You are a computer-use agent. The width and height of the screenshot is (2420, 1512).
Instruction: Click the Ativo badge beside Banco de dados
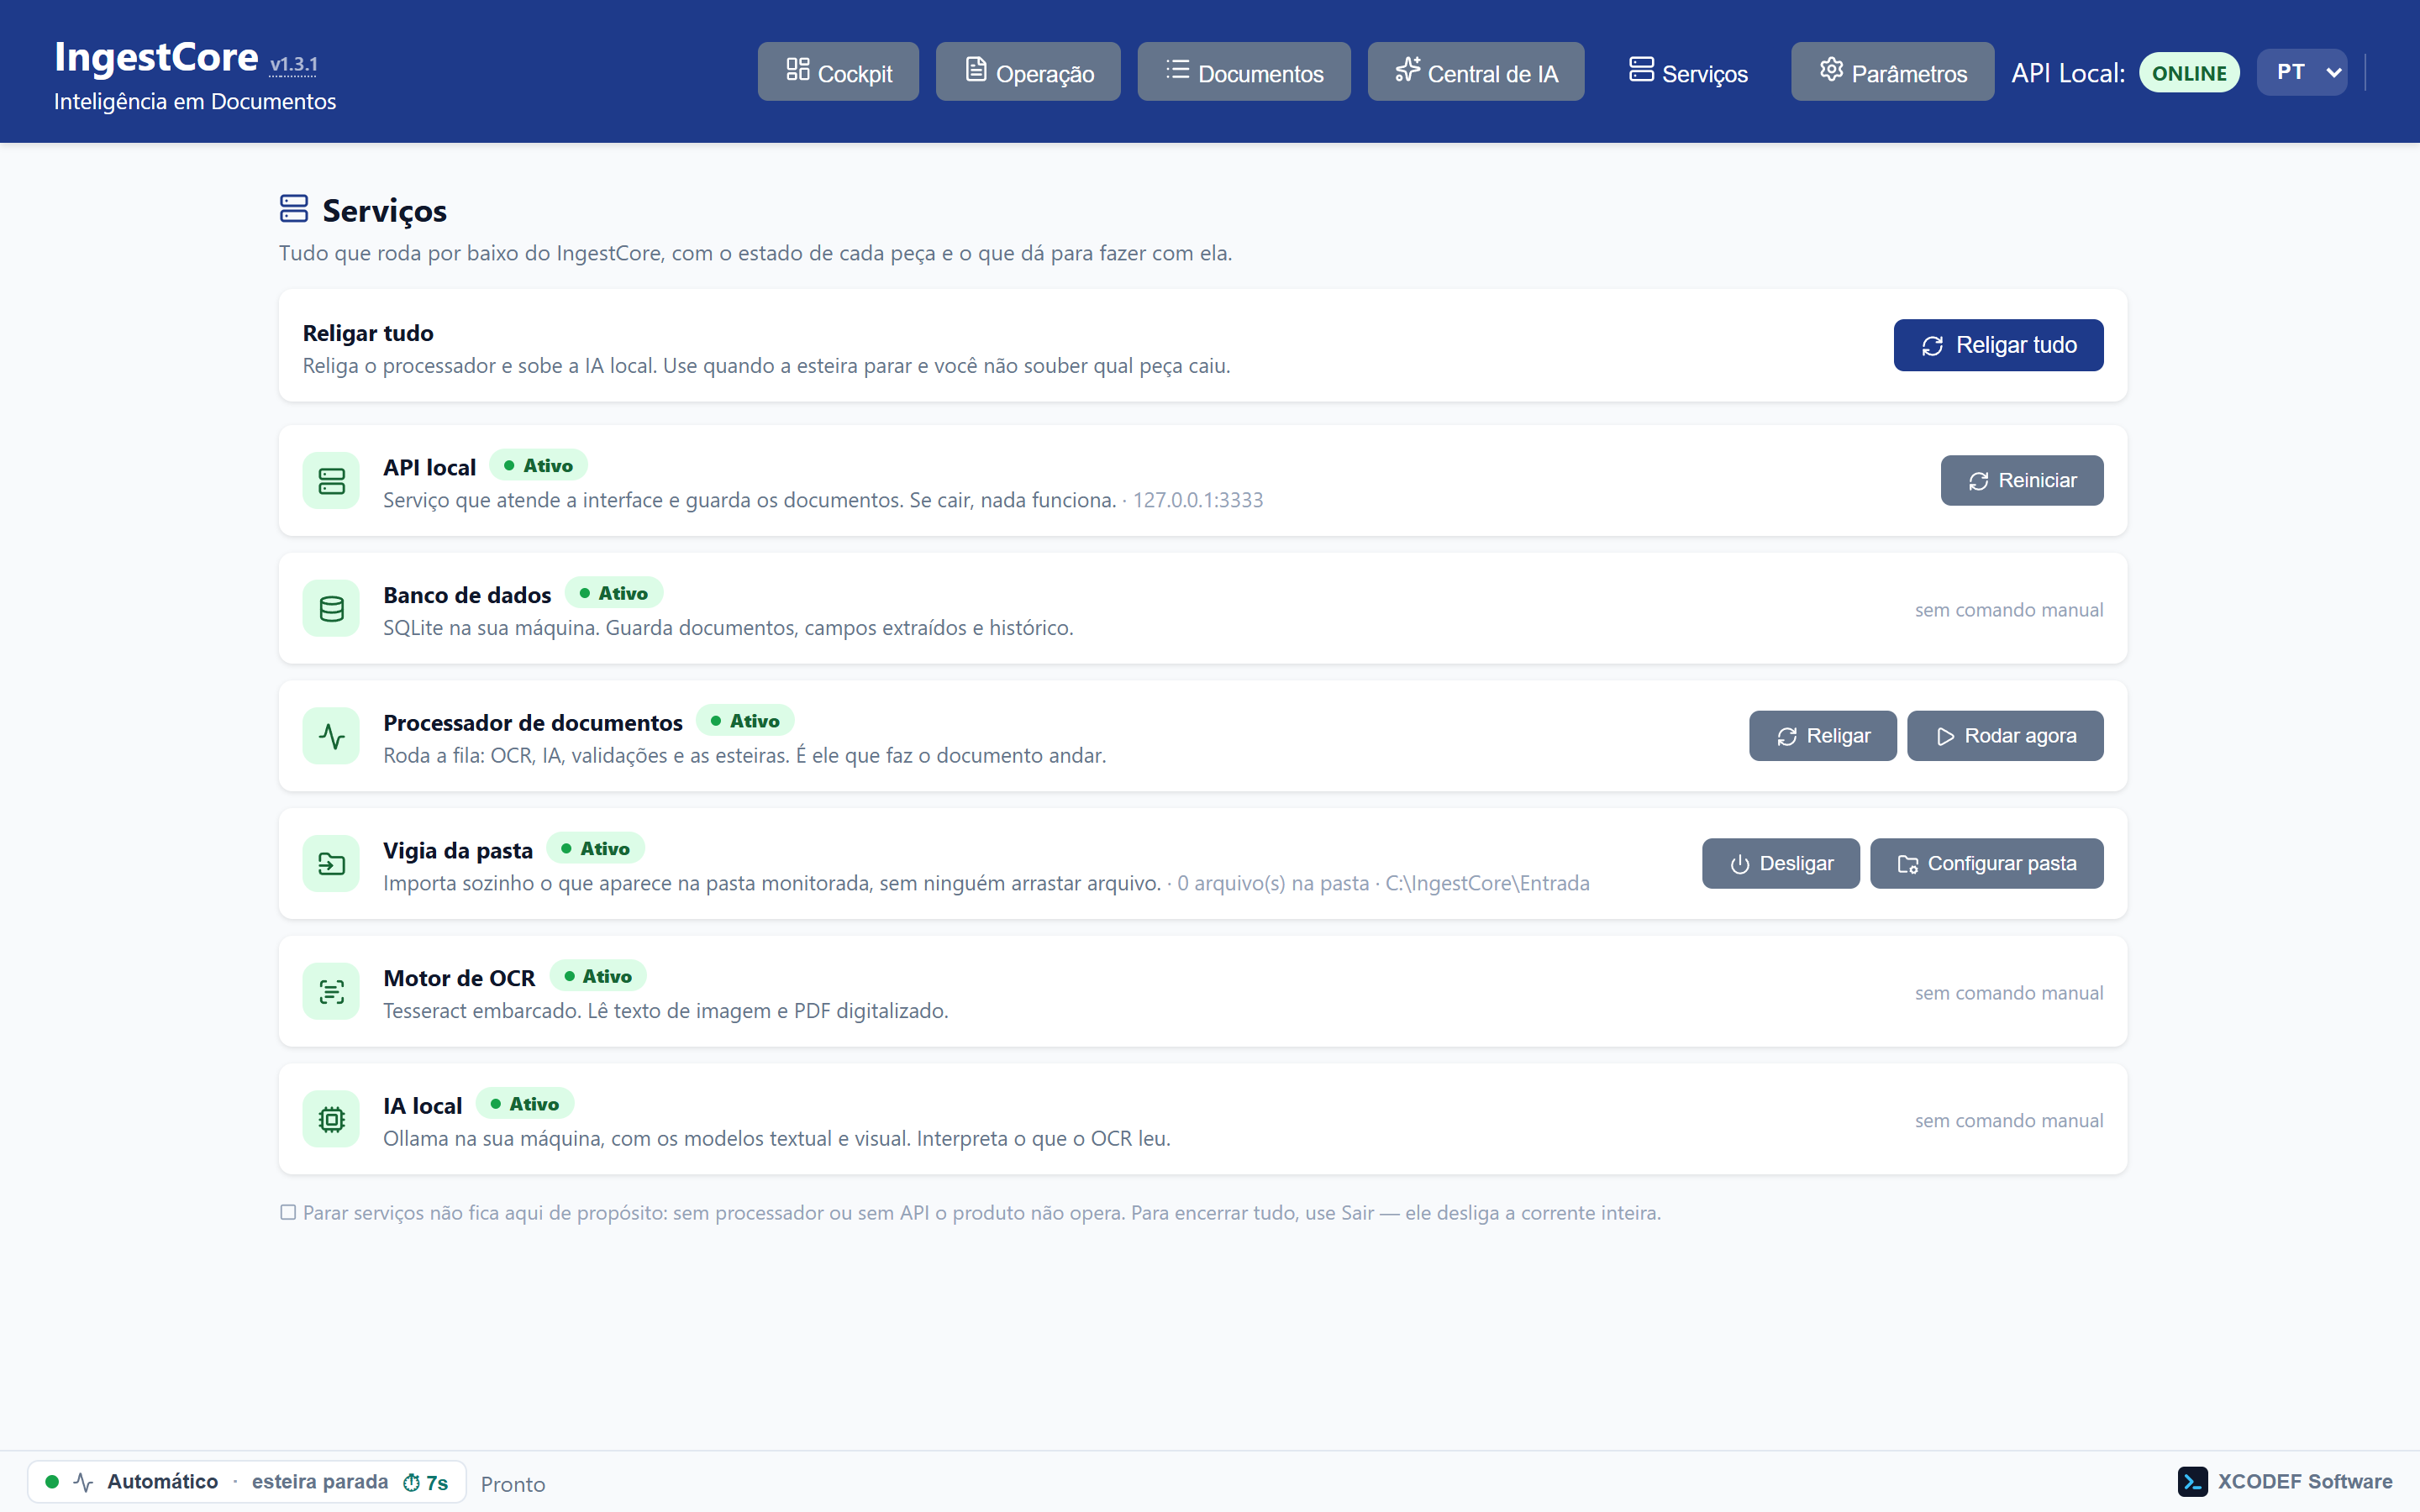(x=614, y=593)
